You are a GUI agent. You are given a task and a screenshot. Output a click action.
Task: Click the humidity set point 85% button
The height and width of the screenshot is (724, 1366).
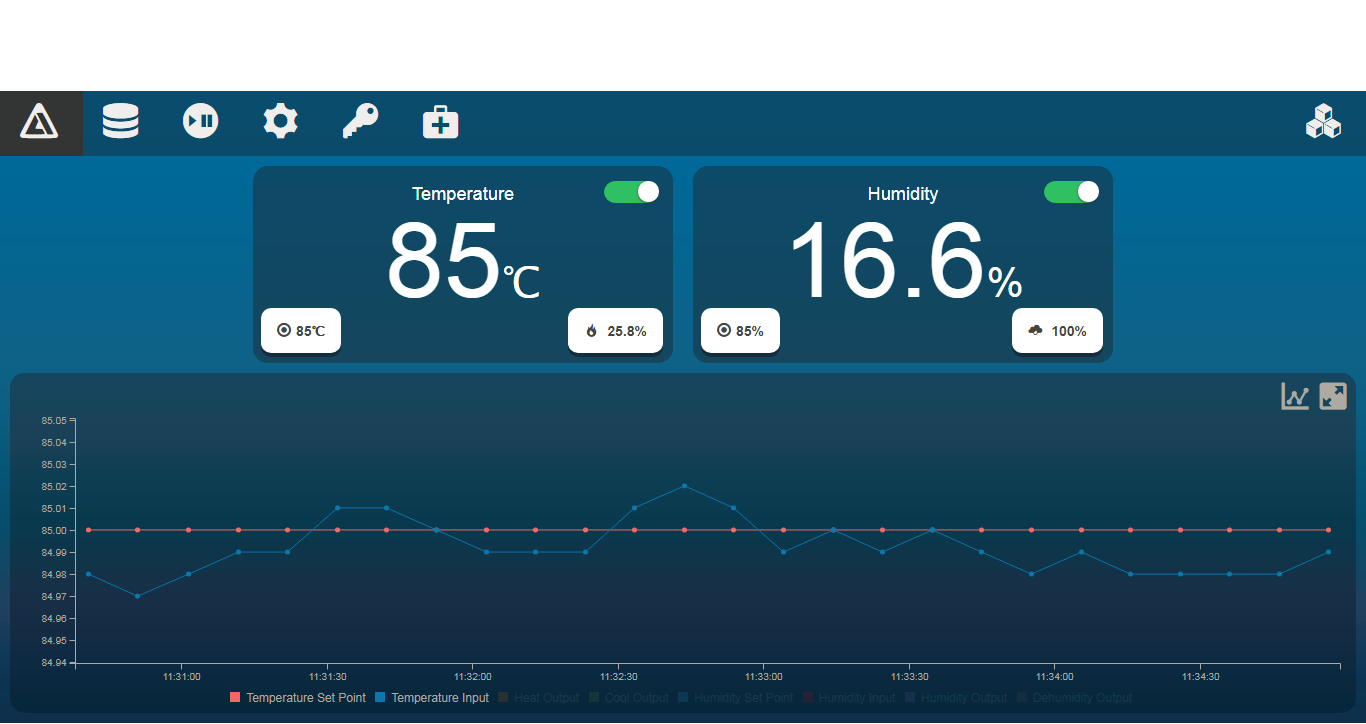point(740,331)
